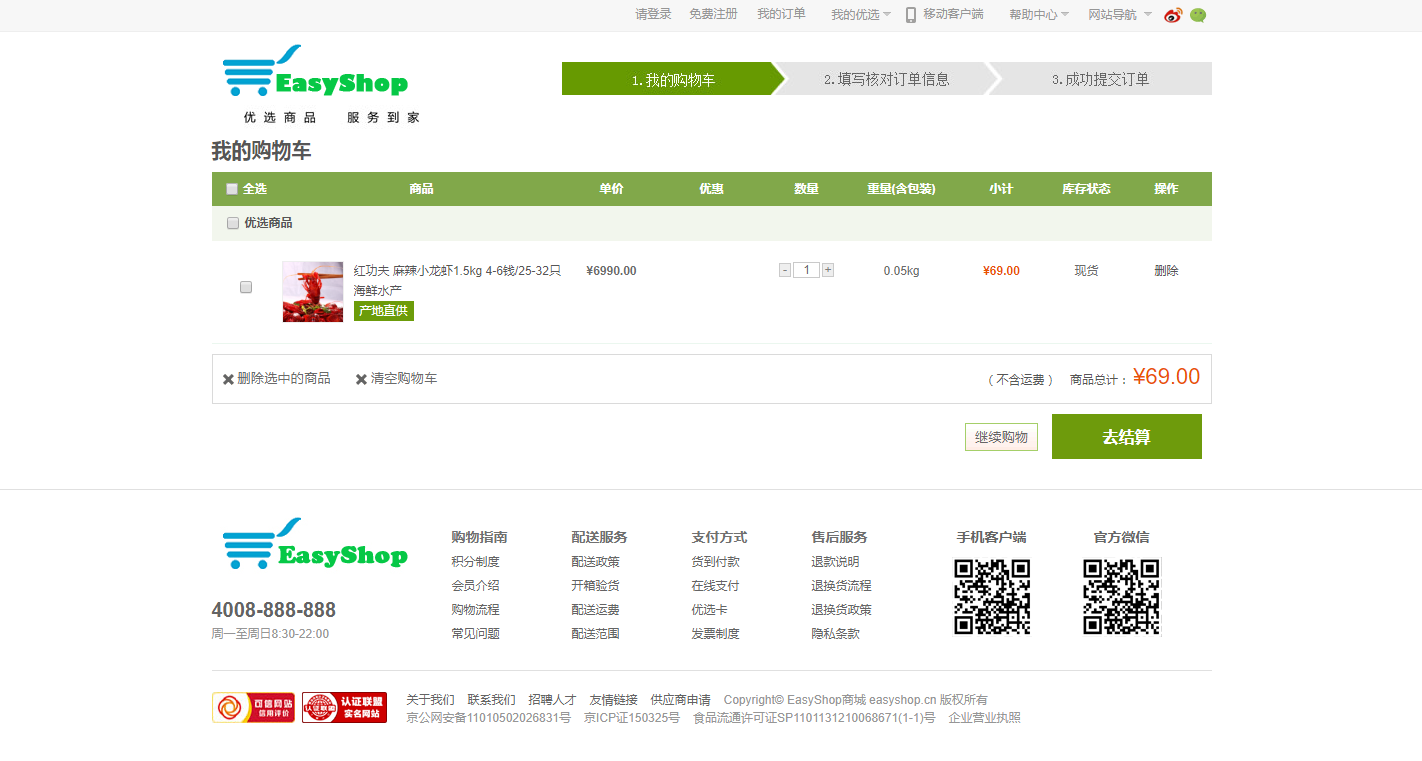Click 删除 for the crayfish item

tap(1166, 271)
